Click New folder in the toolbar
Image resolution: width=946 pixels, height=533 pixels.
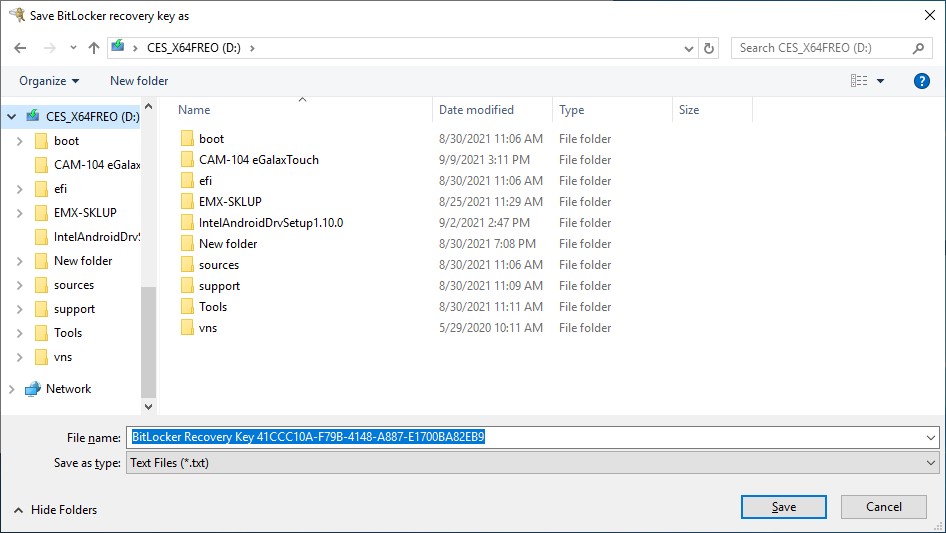(x=139, y=81)
